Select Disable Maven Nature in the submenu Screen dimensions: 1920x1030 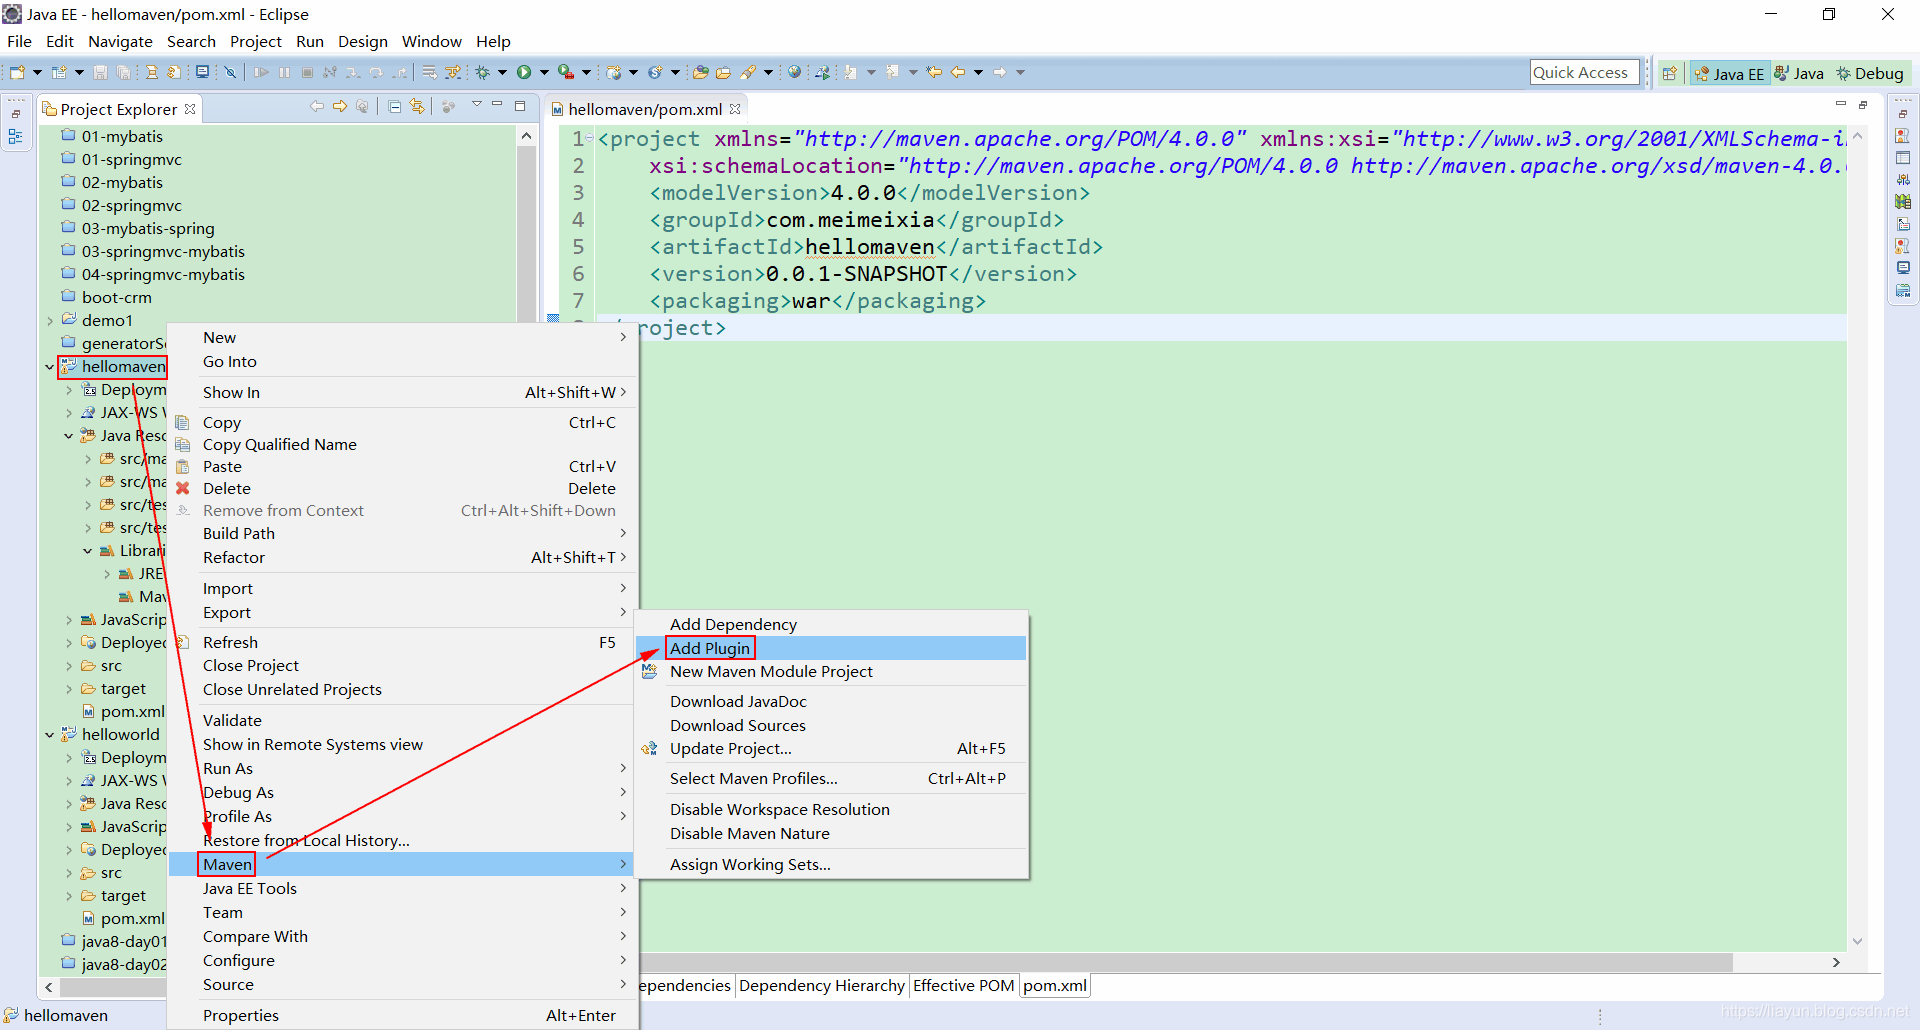[831, 833]
